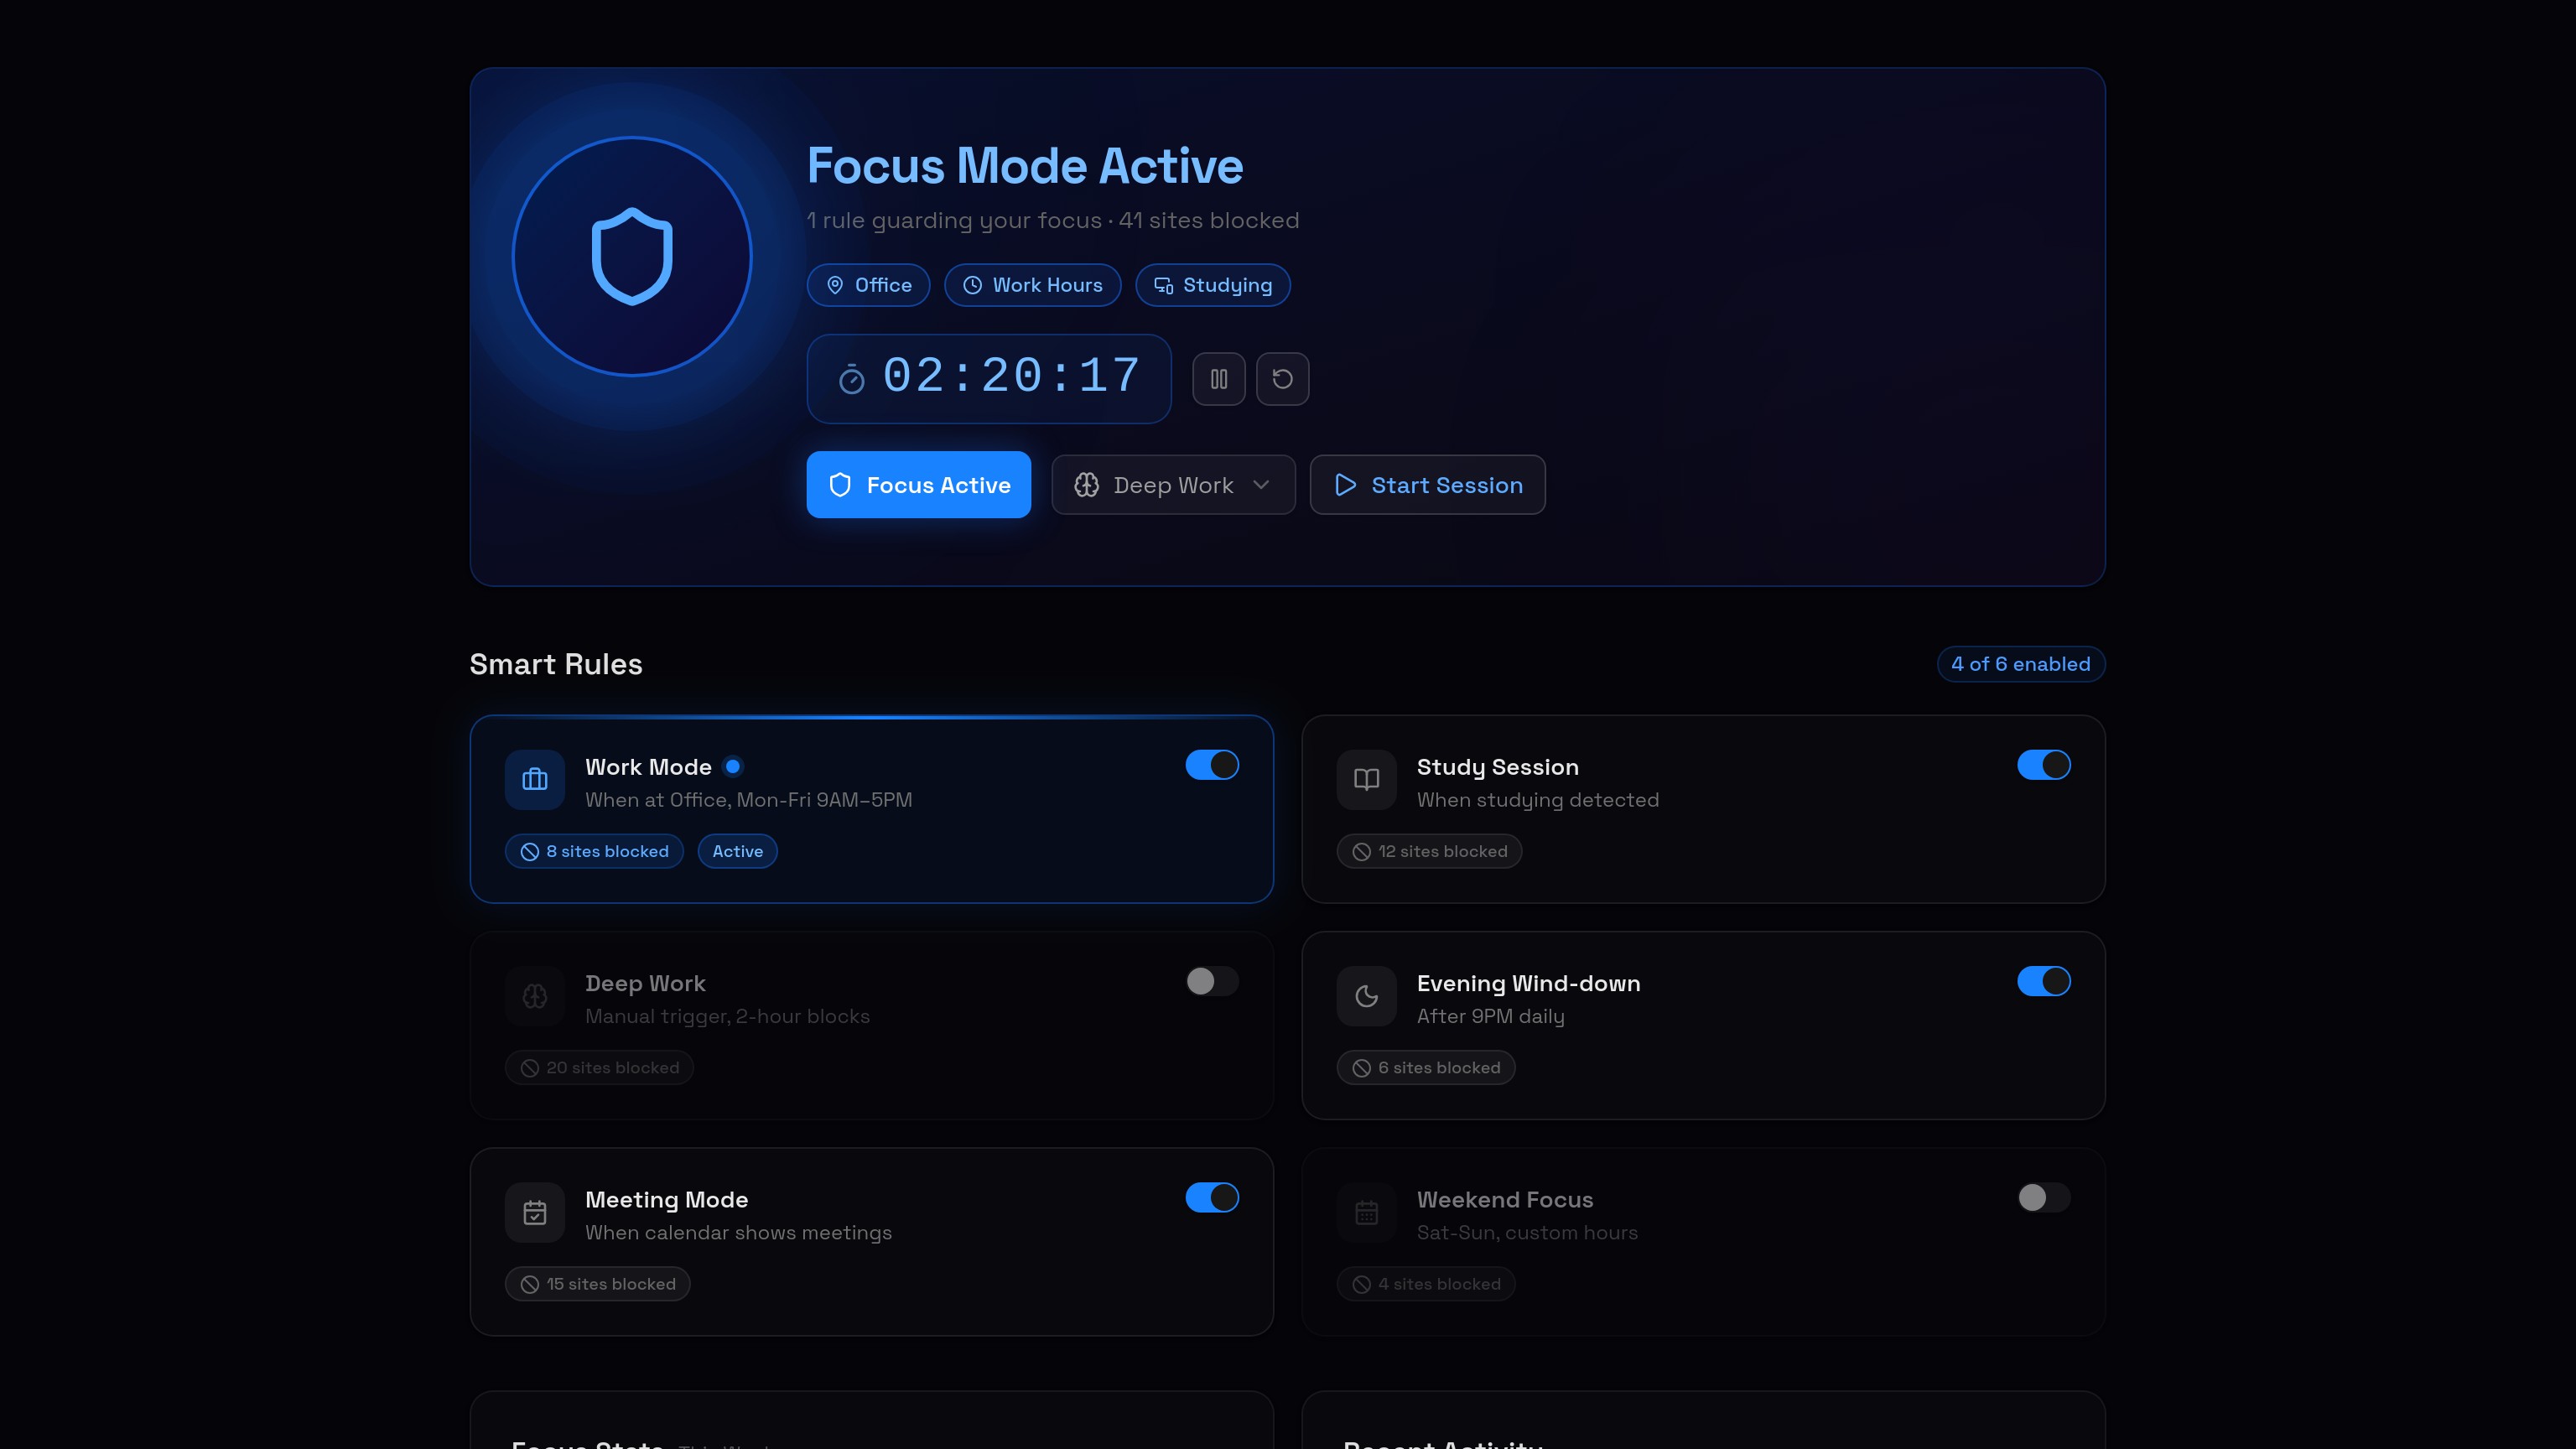Screen dimensions: 2576x1449
Task: Disable the Meeting Mode rule toggle
Action: point(1212,1197)
